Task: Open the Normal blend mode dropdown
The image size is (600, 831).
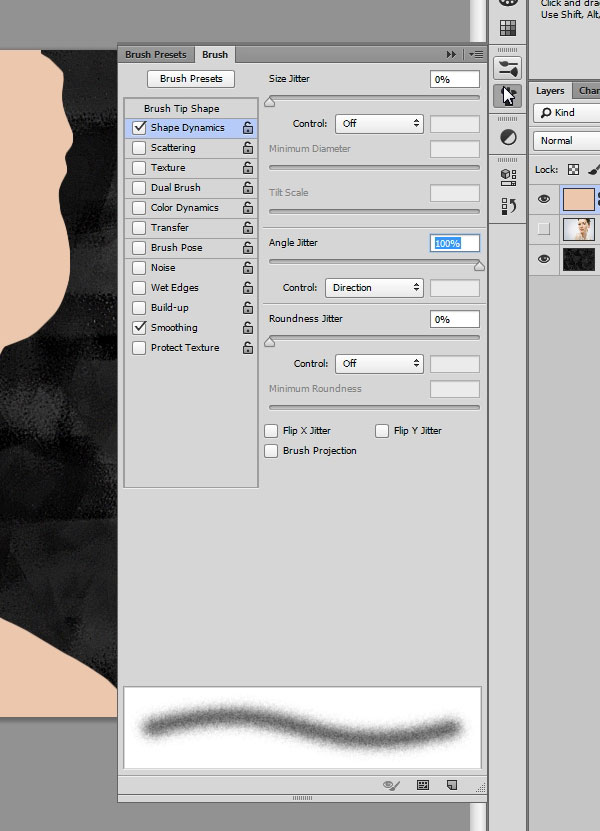Action: (x=566, y=141)
